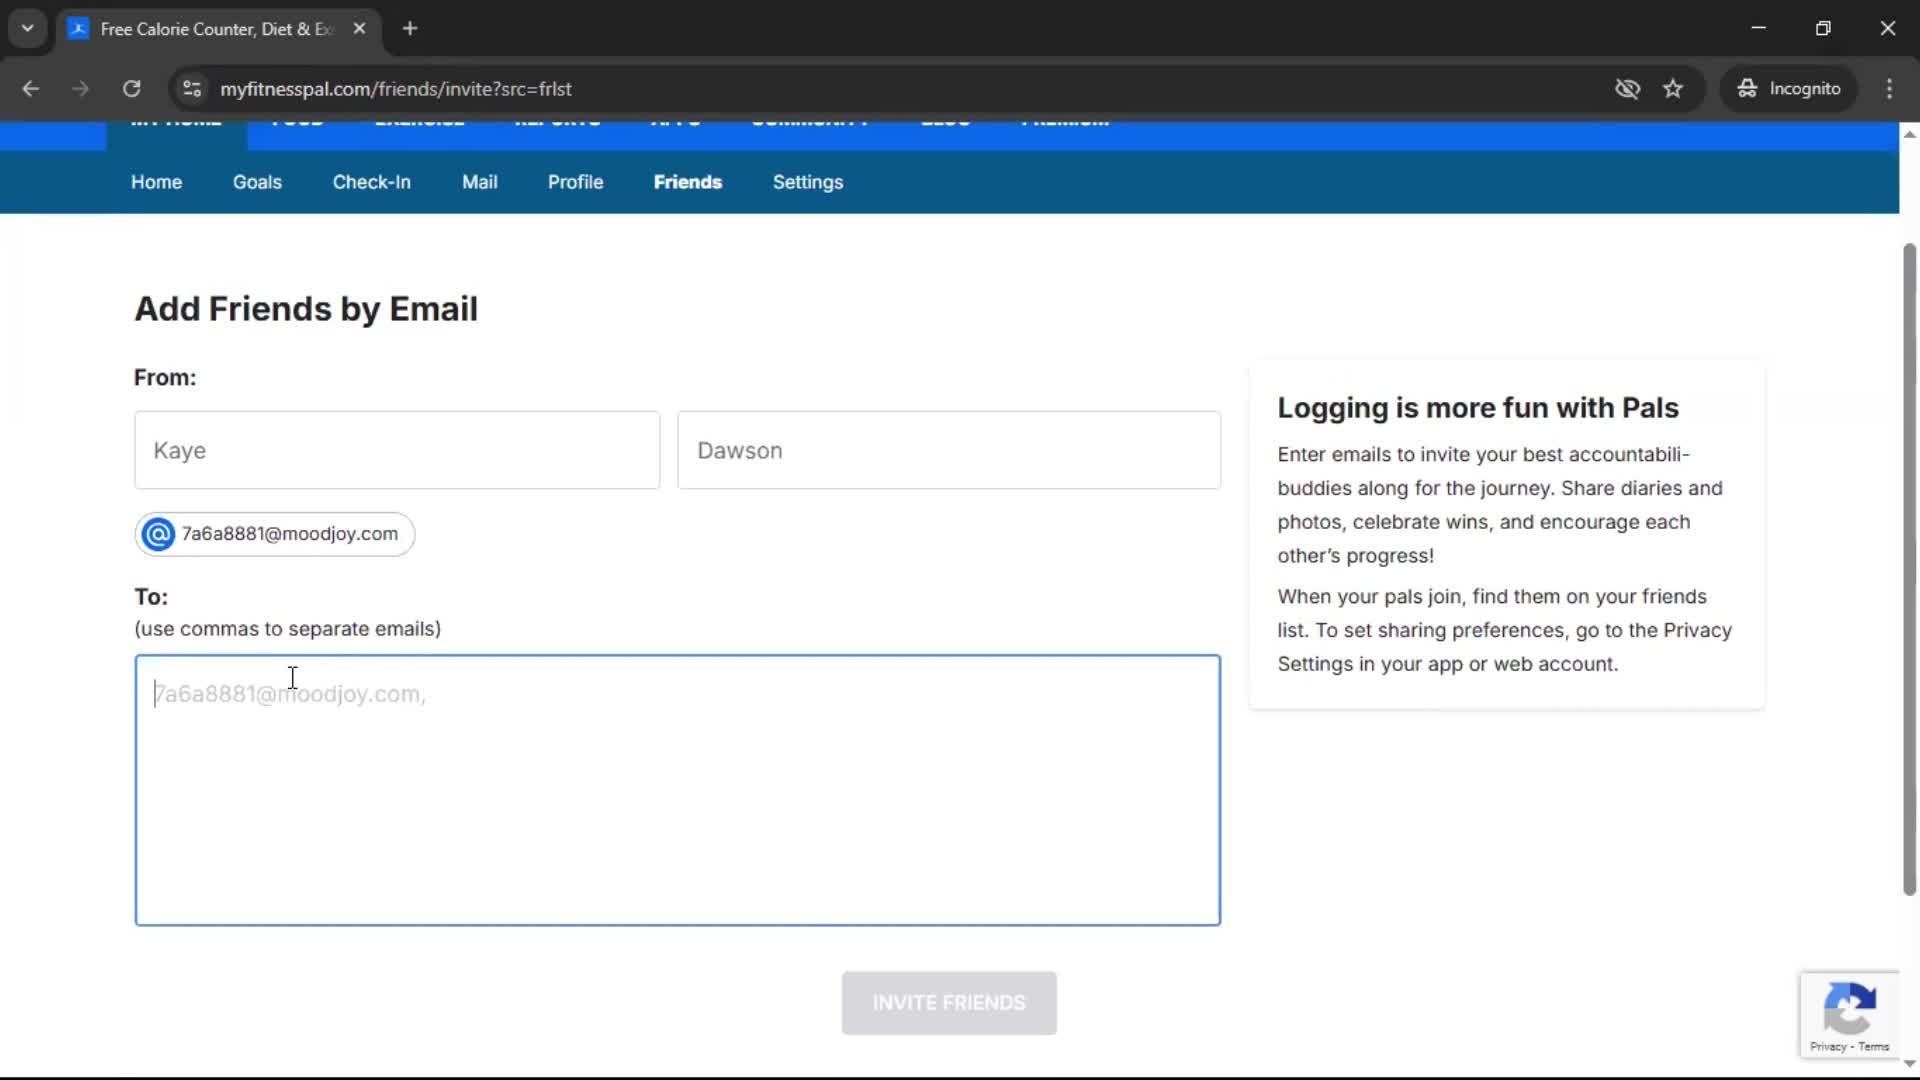Open a new browser tab

[x=410, y=28]
